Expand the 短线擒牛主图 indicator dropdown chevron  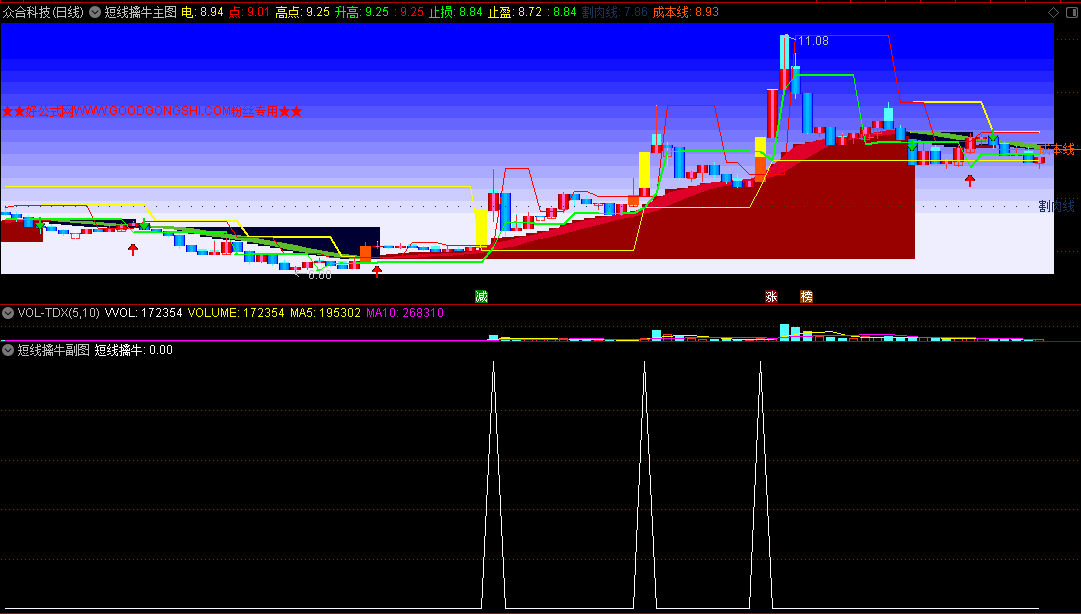tap(95, 12)
